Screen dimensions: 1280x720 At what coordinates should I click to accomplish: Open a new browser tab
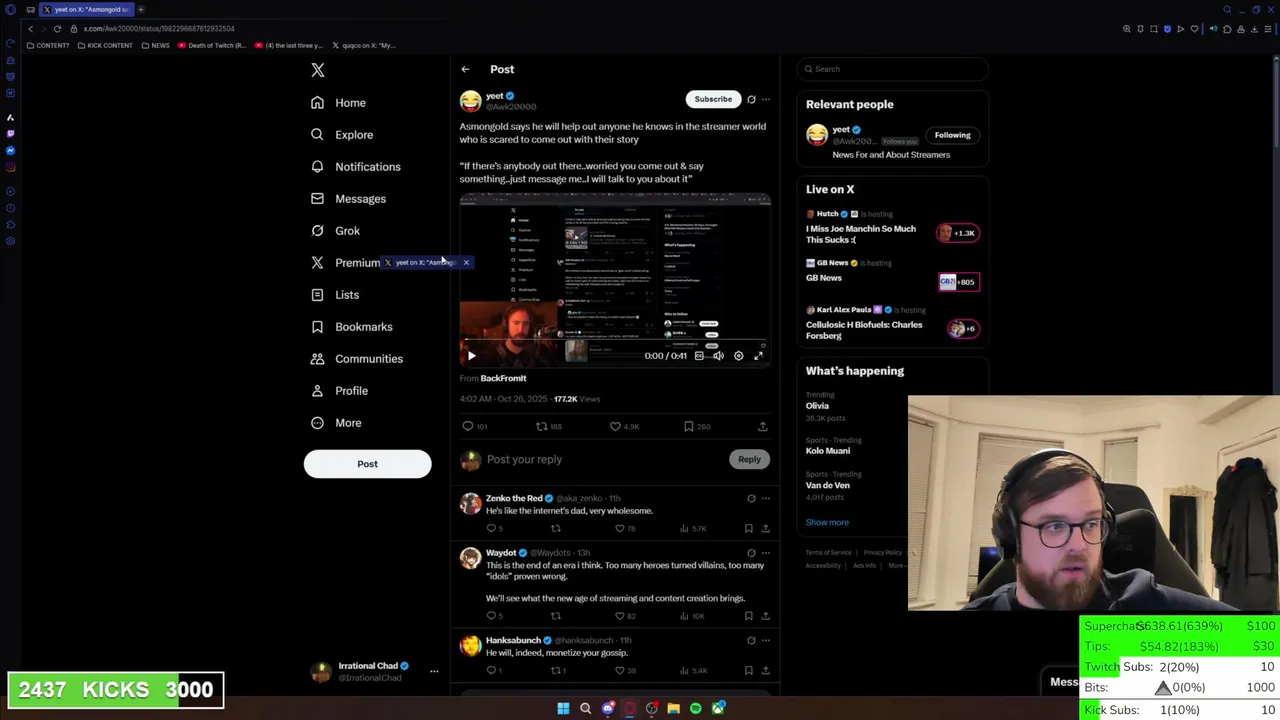(x=141, y=10)
